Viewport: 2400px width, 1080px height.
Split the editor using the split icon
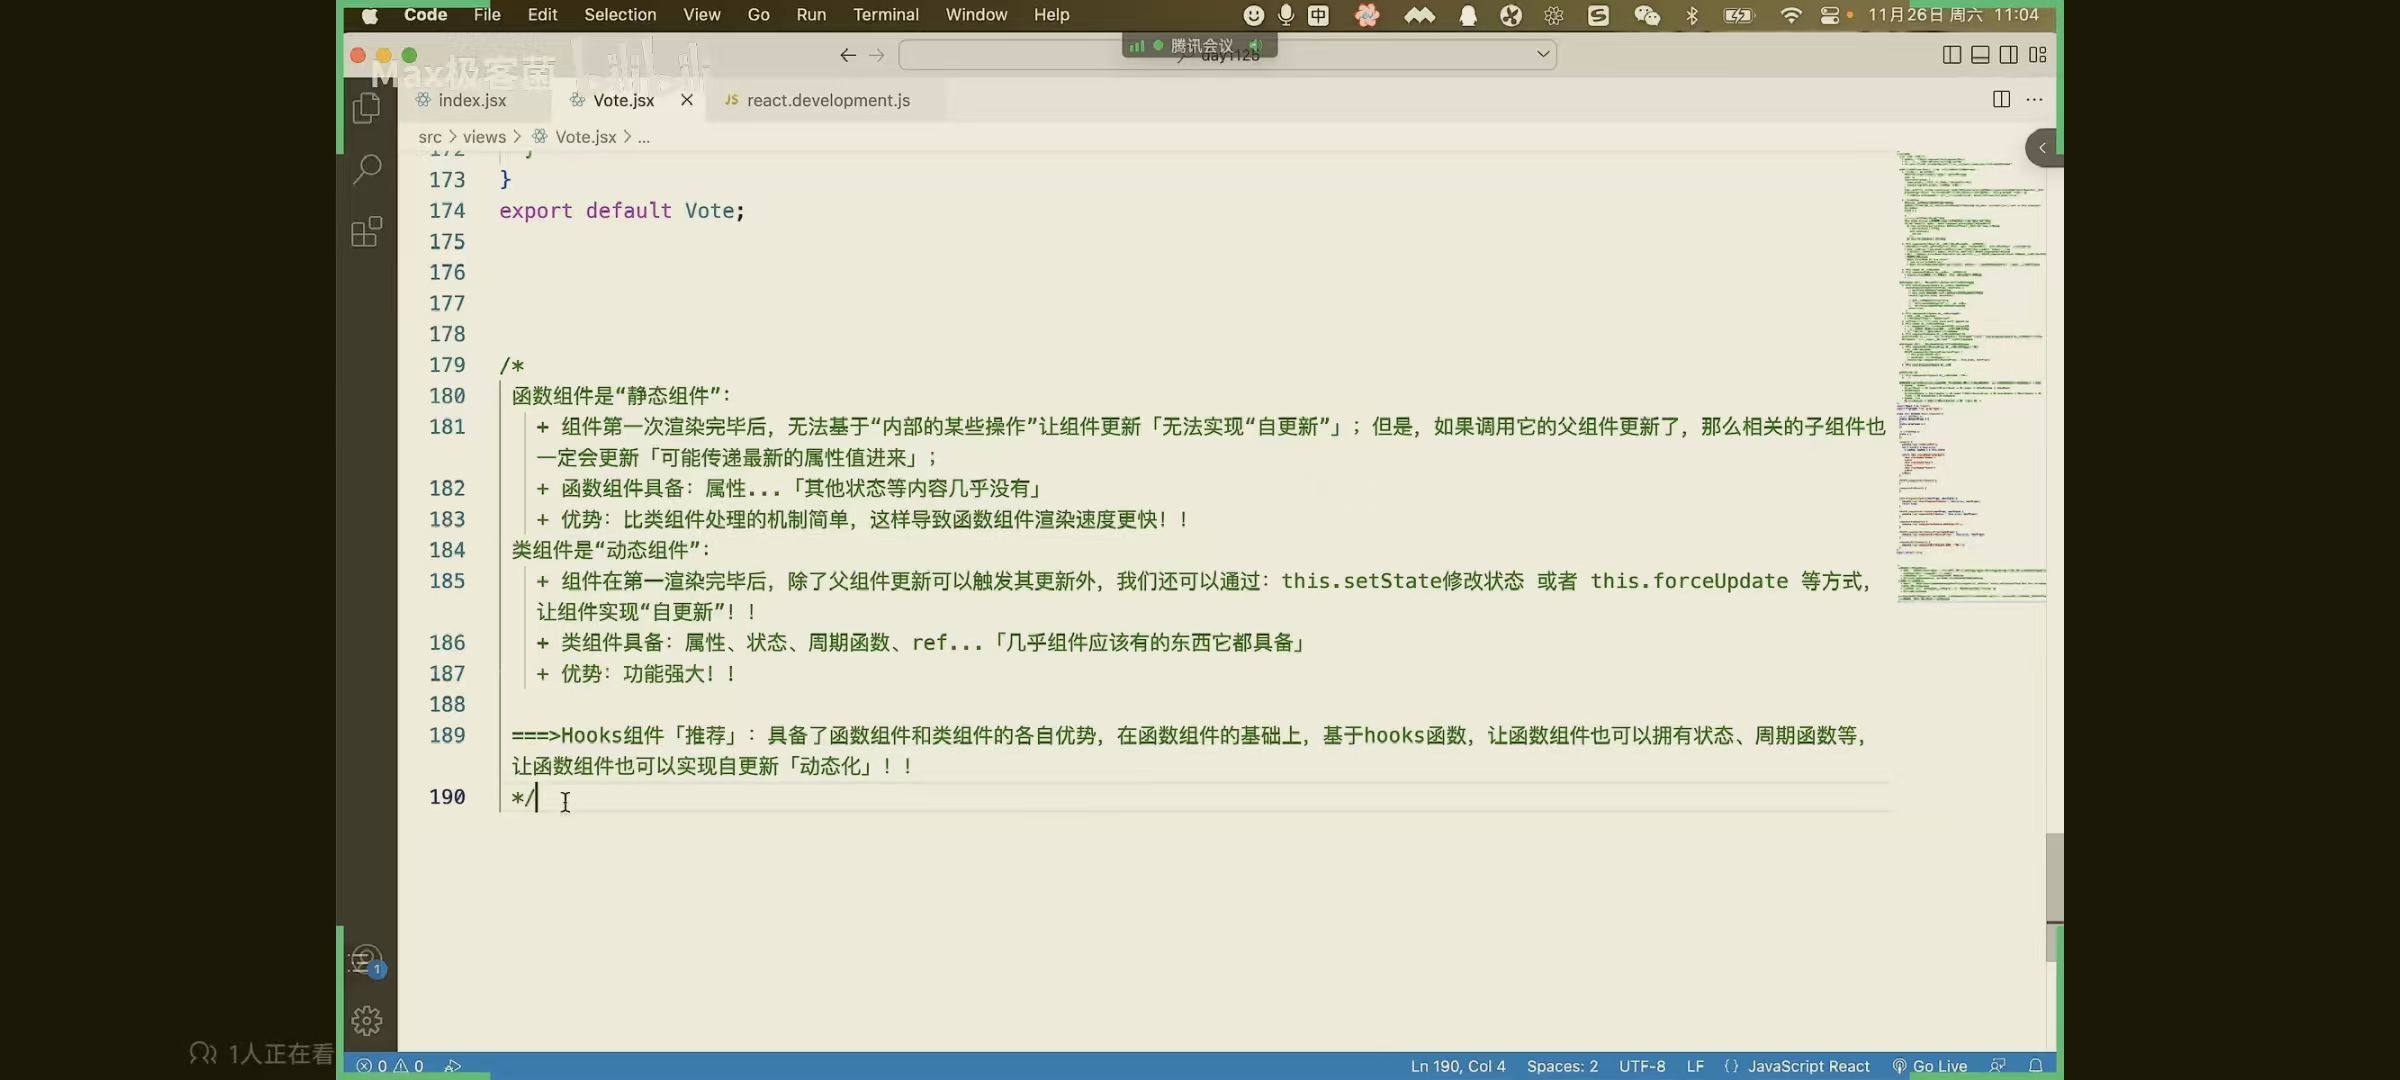(2001, 99)
